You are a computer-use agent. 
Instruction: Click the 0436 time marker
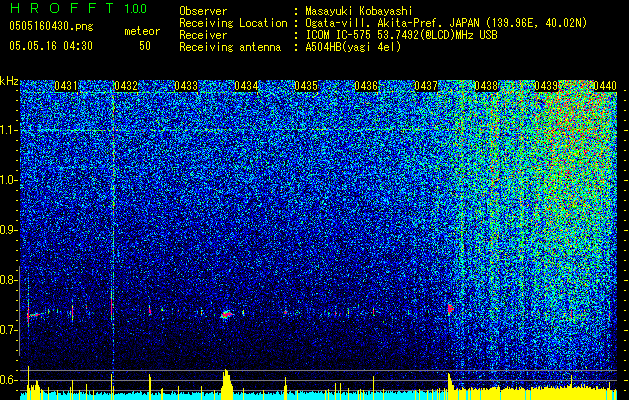(x=366, y=86)
